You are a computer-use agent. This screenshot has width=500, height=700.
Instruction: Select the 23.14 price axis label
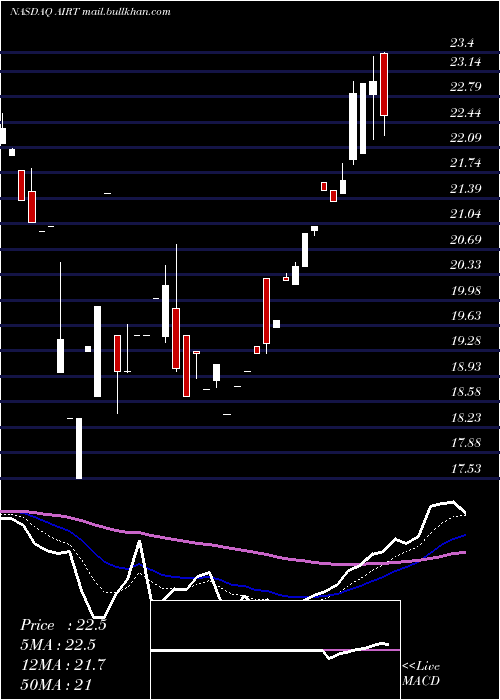tap(466, 62)
